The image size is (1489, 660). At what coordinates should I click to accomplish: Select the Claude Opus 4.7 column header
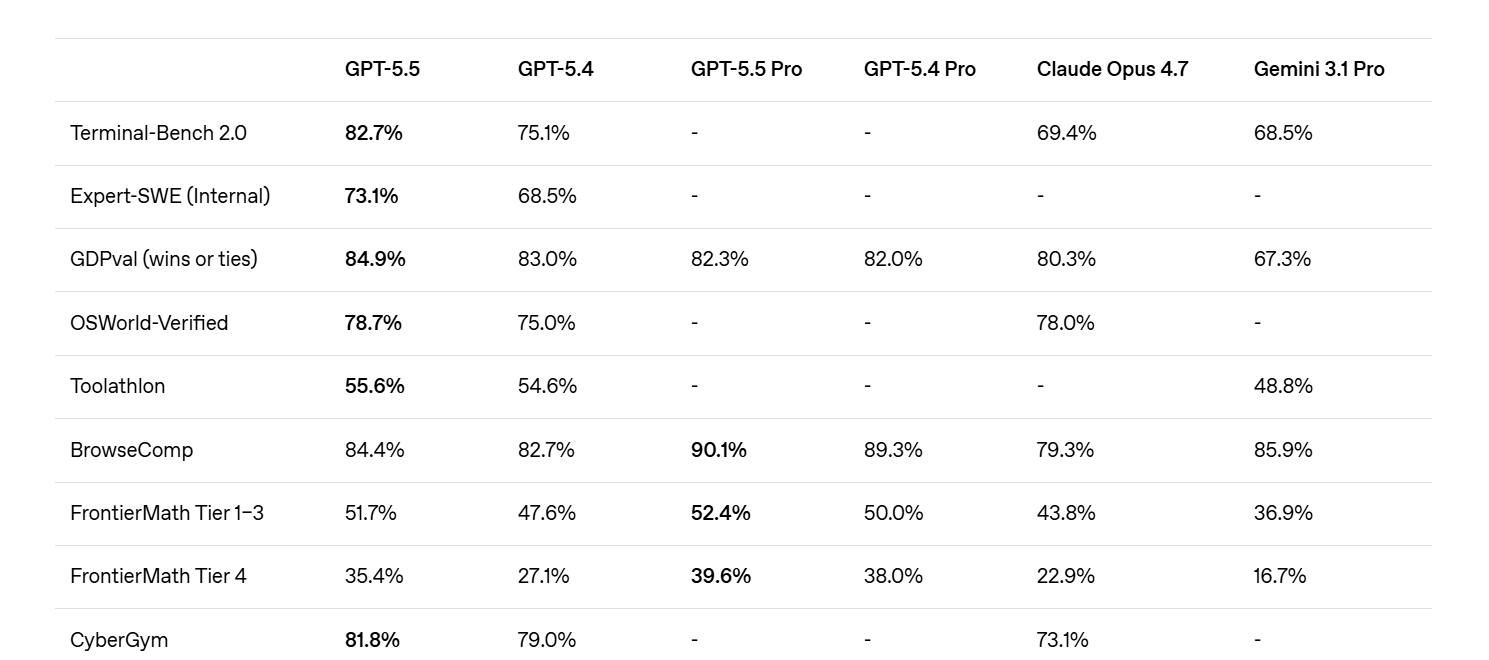[1112, 69]
